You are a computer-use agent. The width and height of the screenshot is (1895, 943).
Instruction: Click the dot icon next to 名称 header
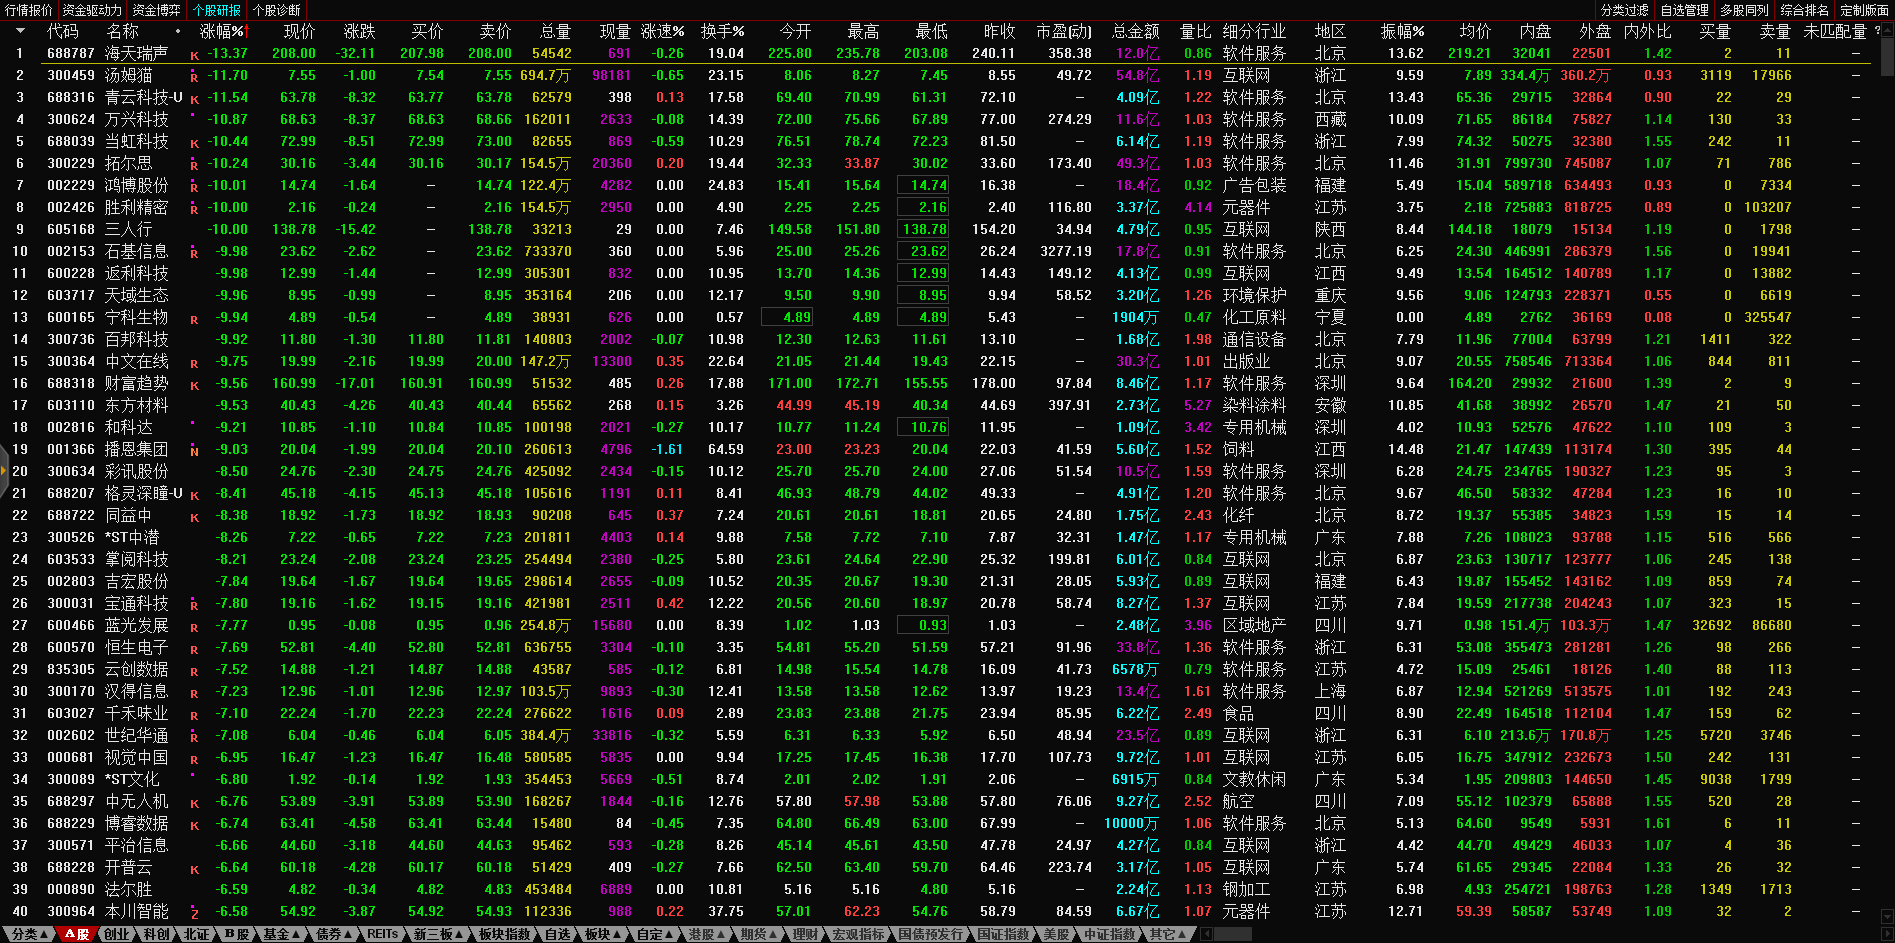pyautogui.click(x=178, y=32)
